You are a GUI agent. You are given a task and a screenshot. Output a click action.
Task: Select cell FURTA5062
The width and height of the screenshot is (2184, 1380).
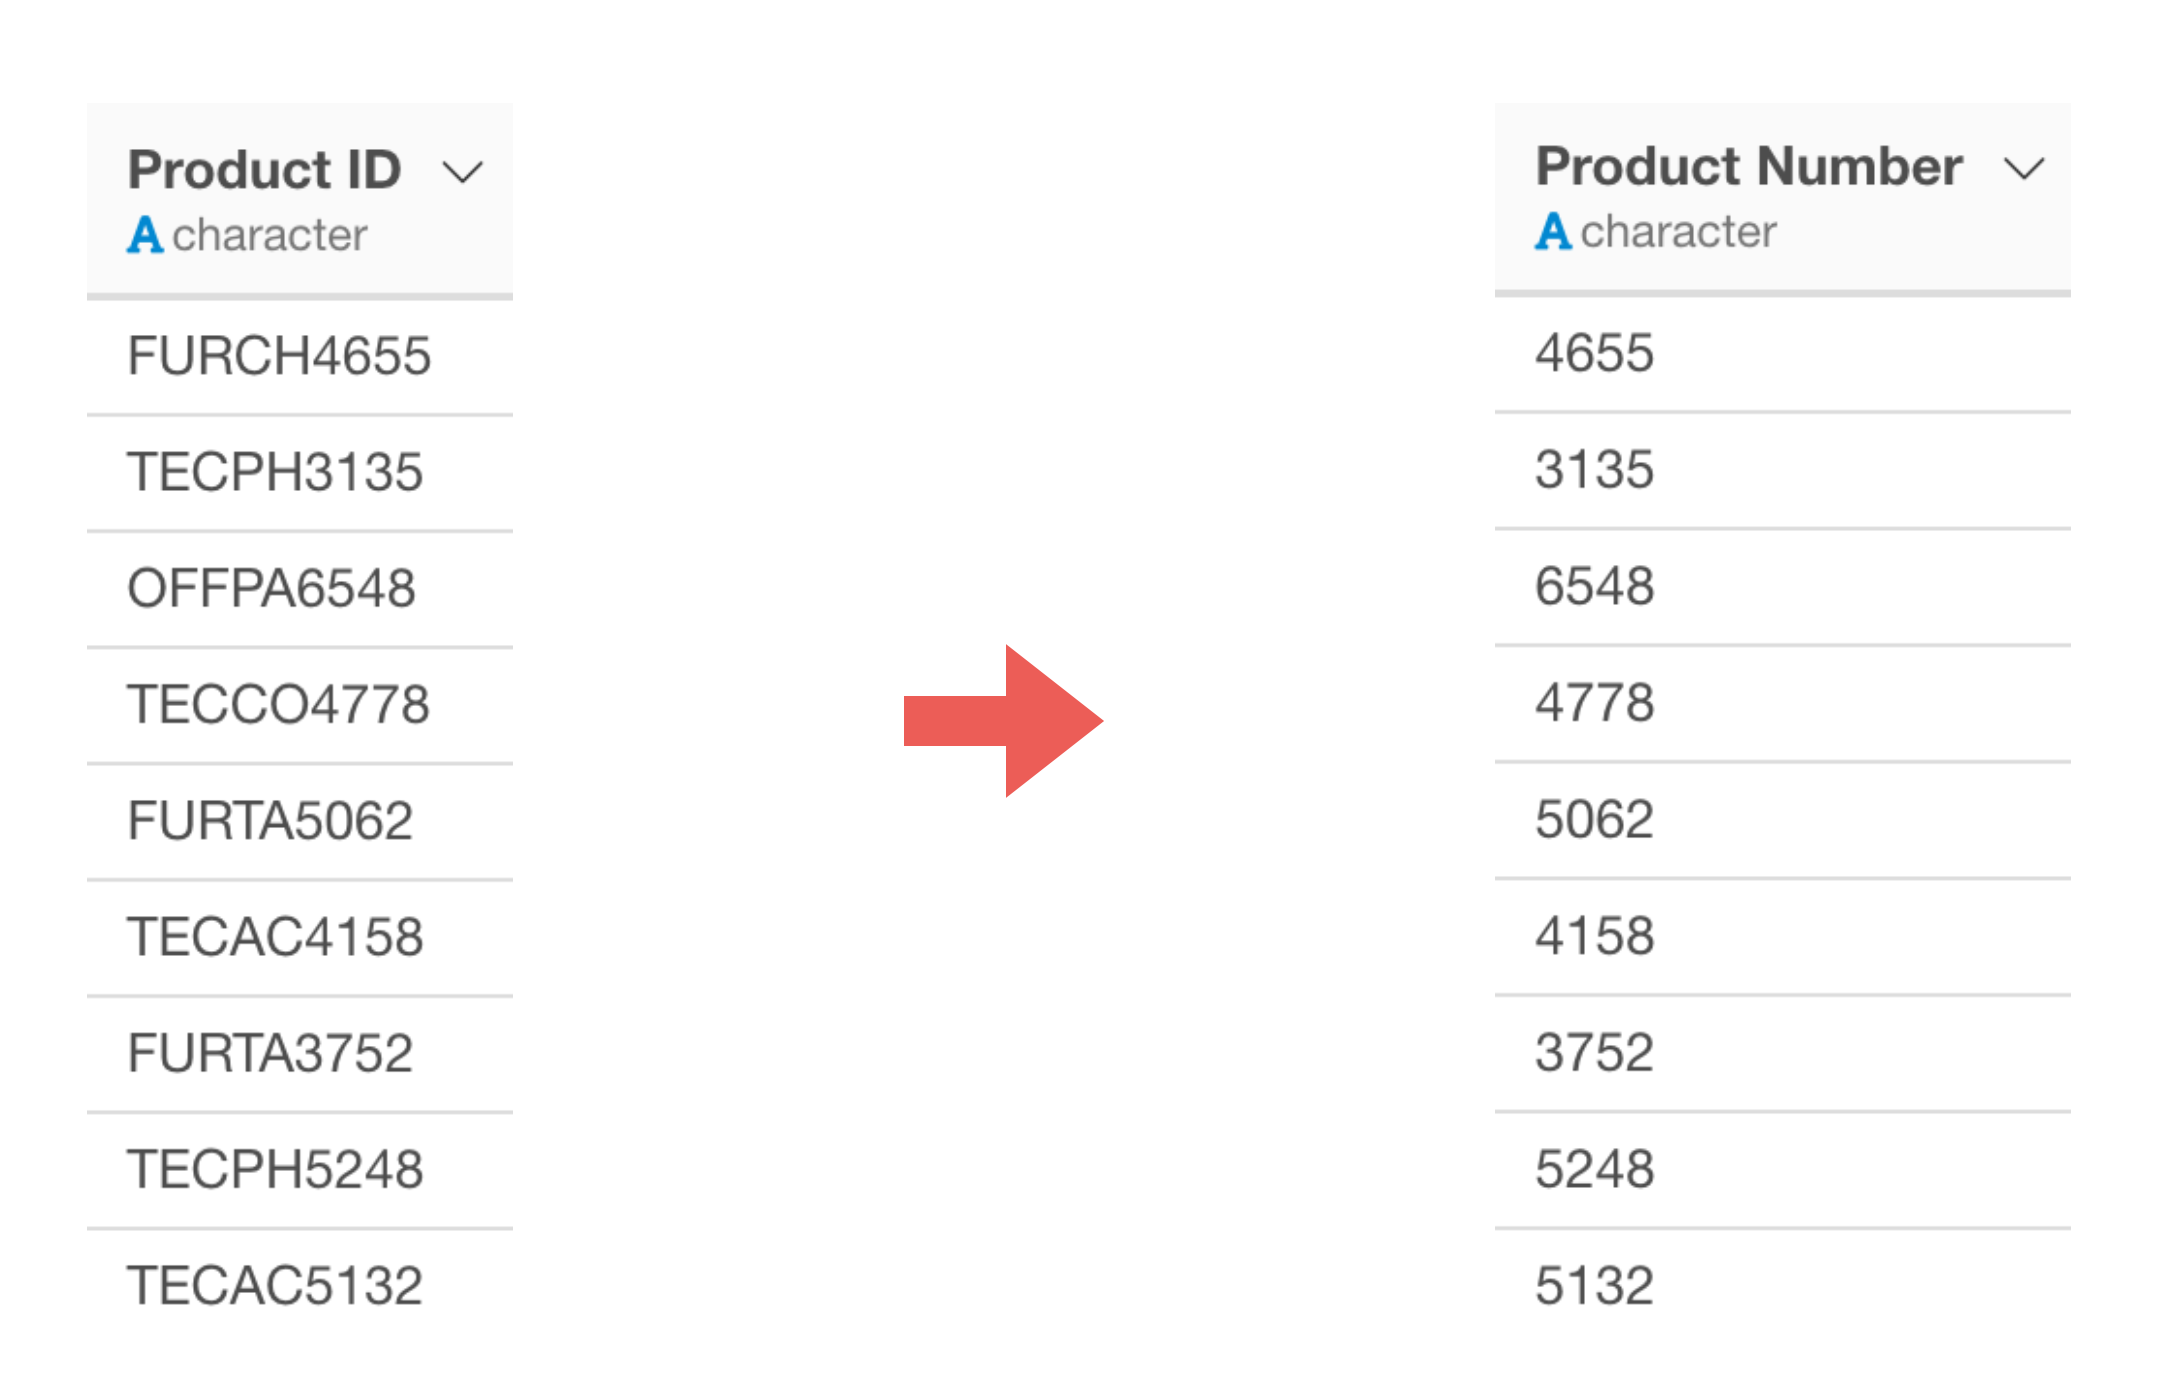click(300, 821)
